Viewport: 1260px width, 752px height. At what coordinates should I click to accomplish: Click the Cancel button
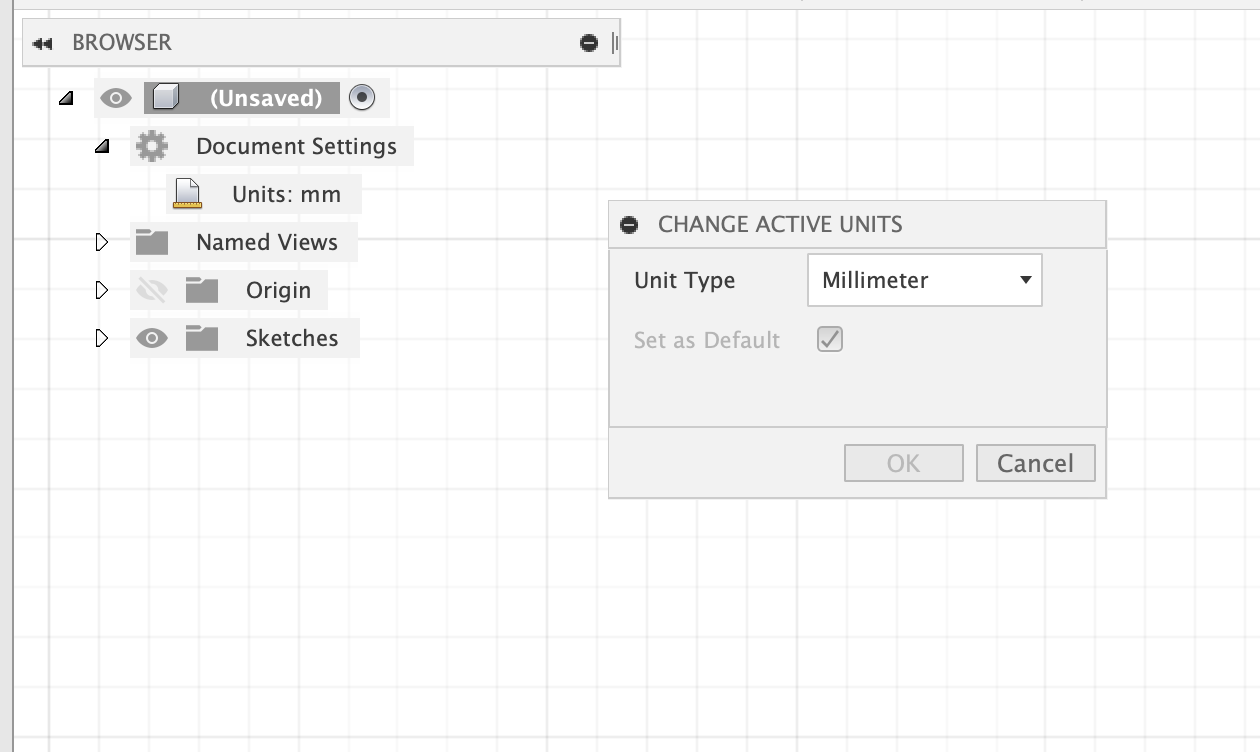(1035, 463)
